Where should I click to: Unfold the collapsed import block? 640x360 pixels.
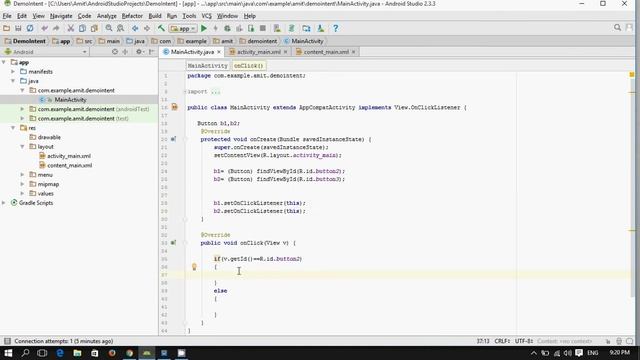click(185, 92)
